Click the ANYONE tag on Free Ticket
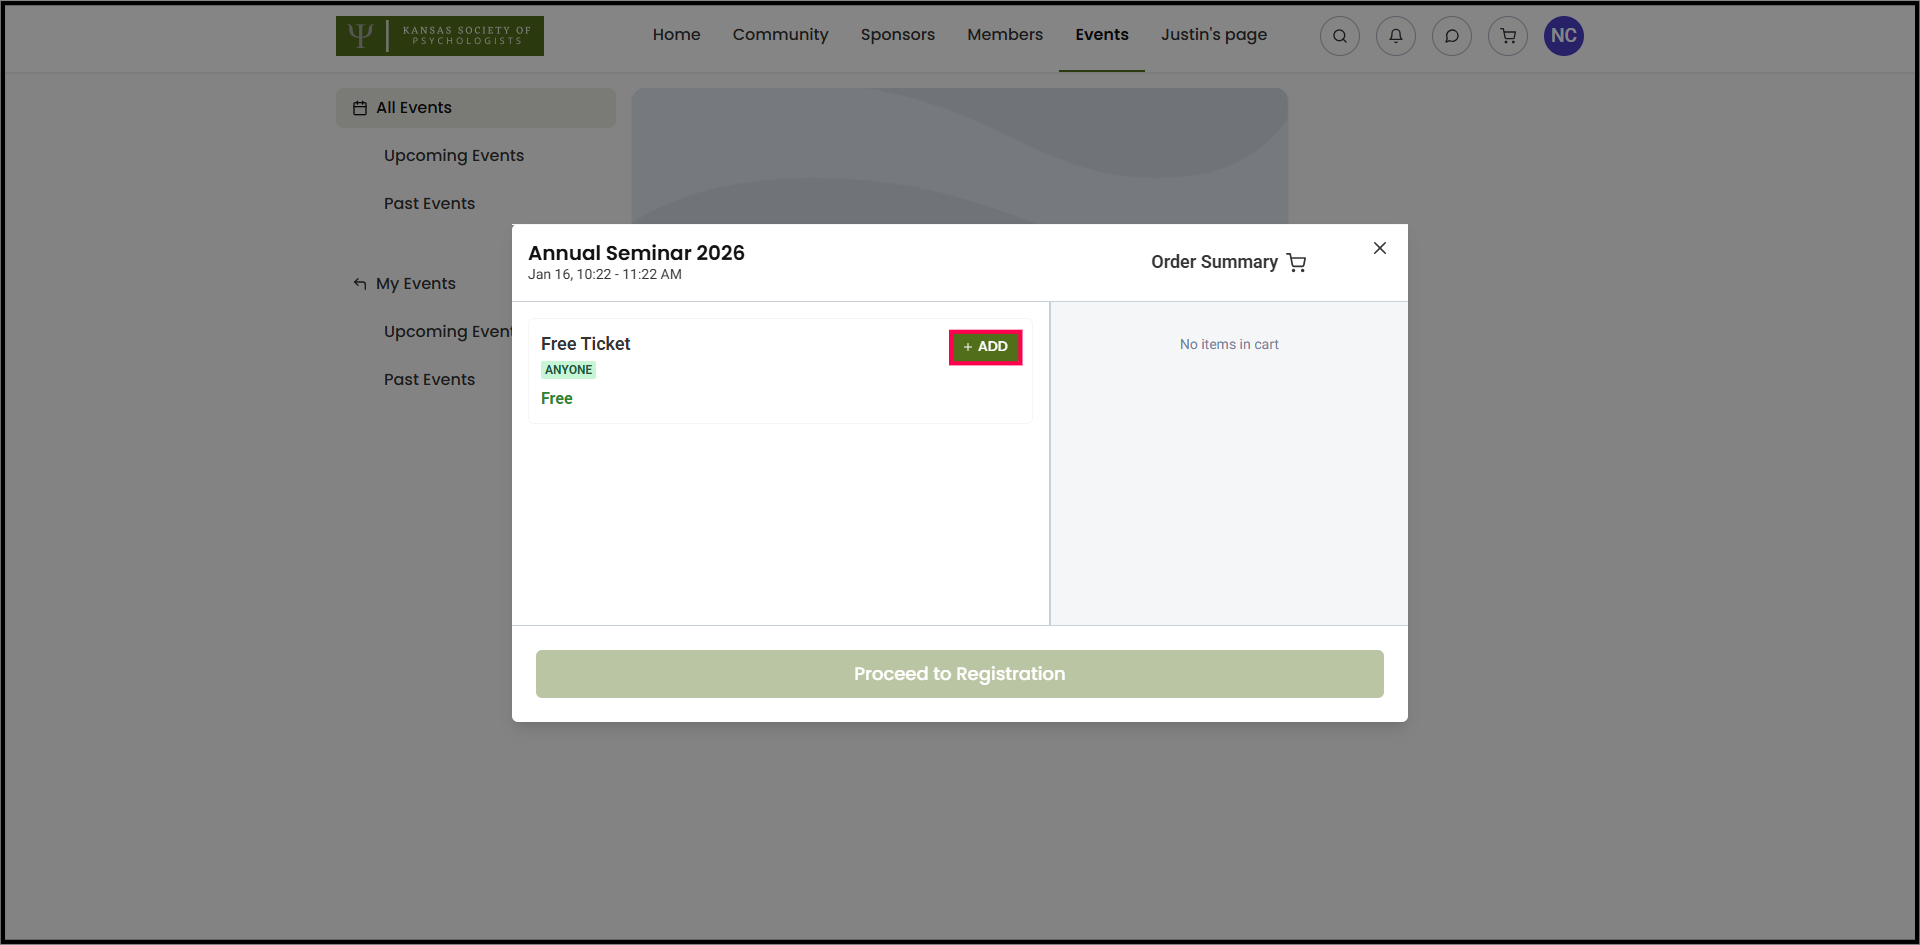Image resolution: width=1920 pixels, height=945 pixels. pyautogui.click(x=568, y=370)
